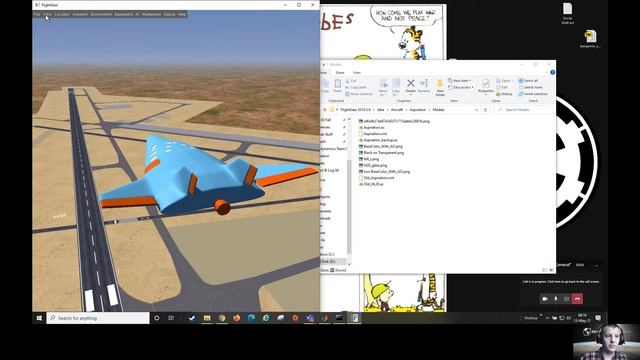640x360 pixels.
Task: Open the FlightGear AI menu
Action: pos(137,14)
